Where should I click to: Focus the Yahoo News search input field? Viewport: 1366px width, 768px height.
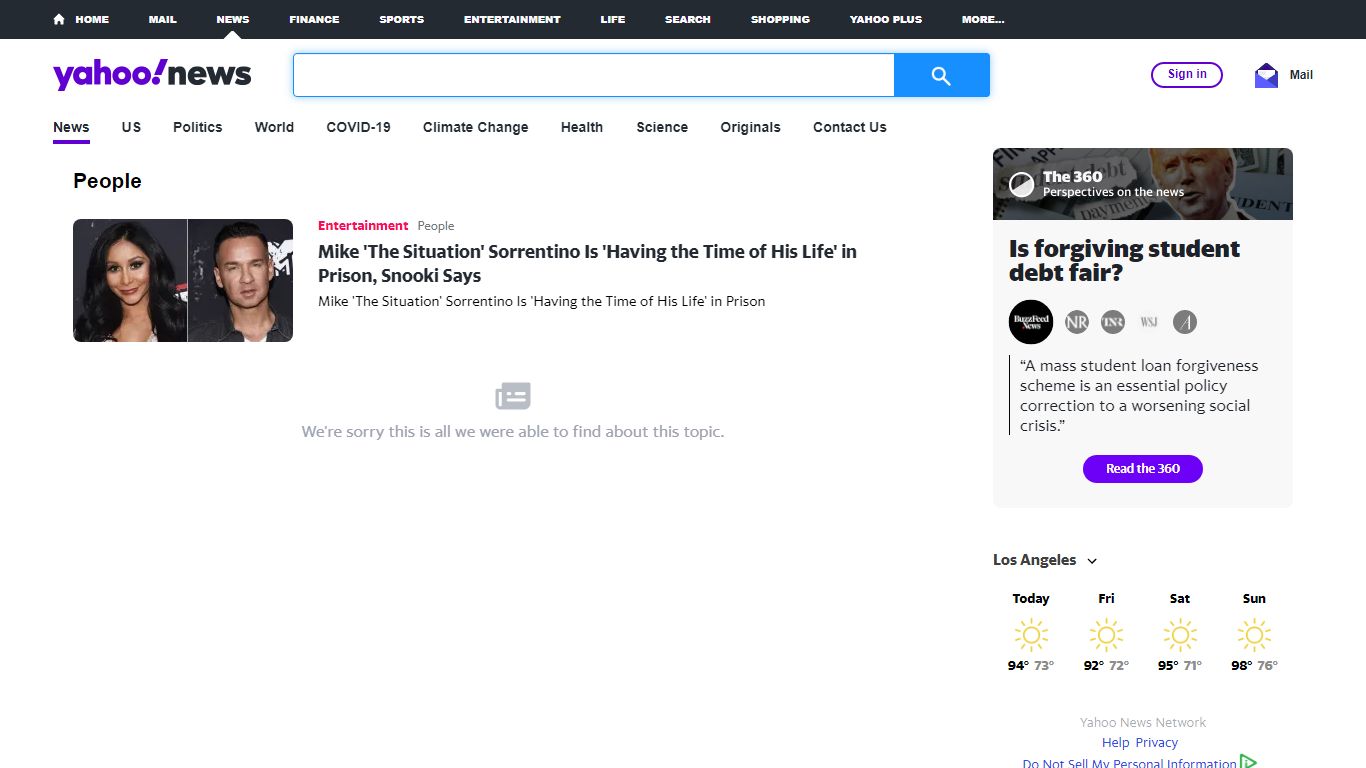tap(593, 75)
